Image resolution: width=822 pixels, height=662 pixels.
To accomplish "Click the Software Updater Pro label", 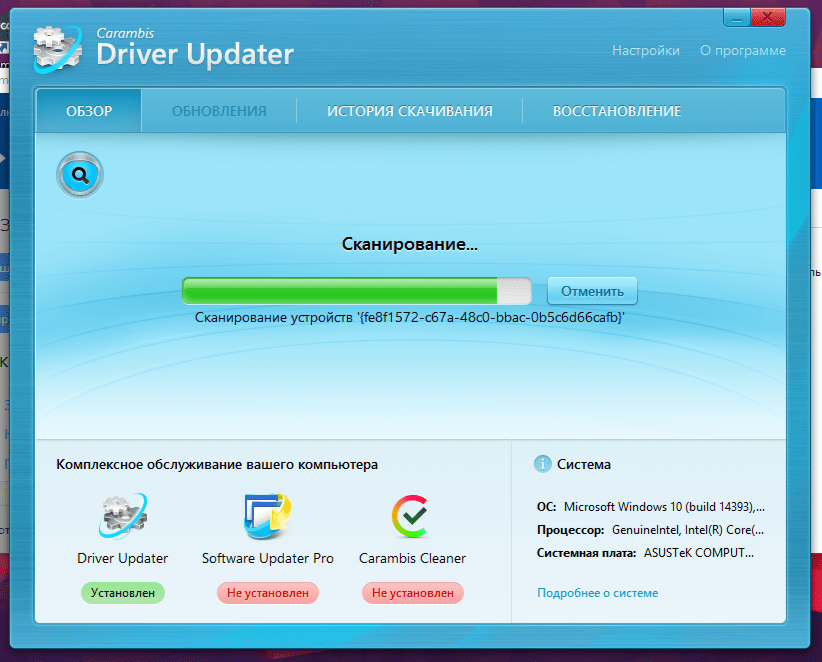I will (x=268, y=558).
